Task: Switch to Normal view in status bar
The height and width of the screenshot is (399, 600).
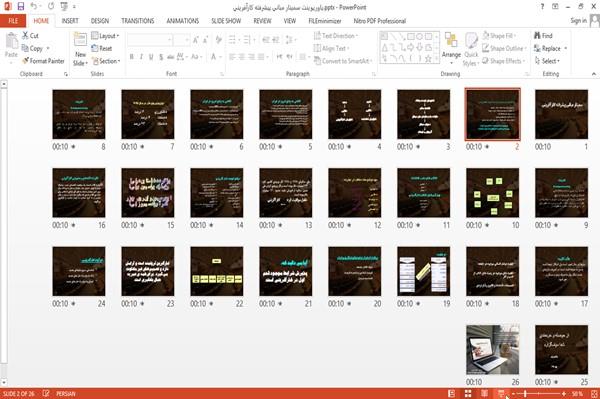Action: (x=452, y=393)
